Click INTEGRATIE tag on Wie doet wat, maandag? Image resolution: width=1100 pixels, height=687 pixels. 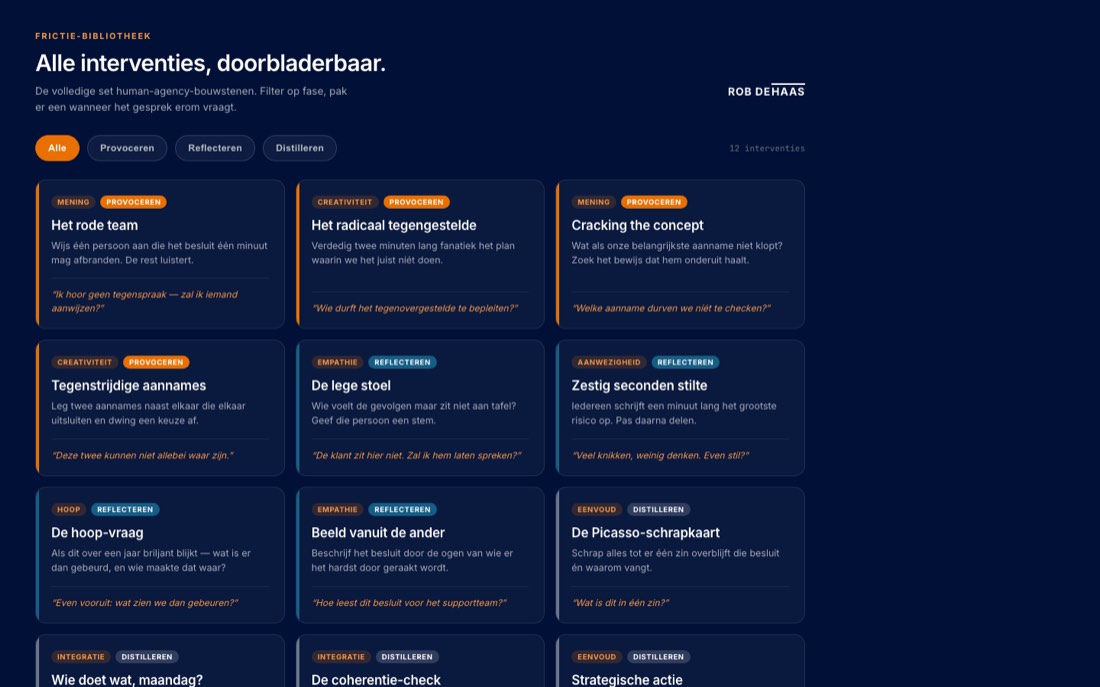coord(81,657)
